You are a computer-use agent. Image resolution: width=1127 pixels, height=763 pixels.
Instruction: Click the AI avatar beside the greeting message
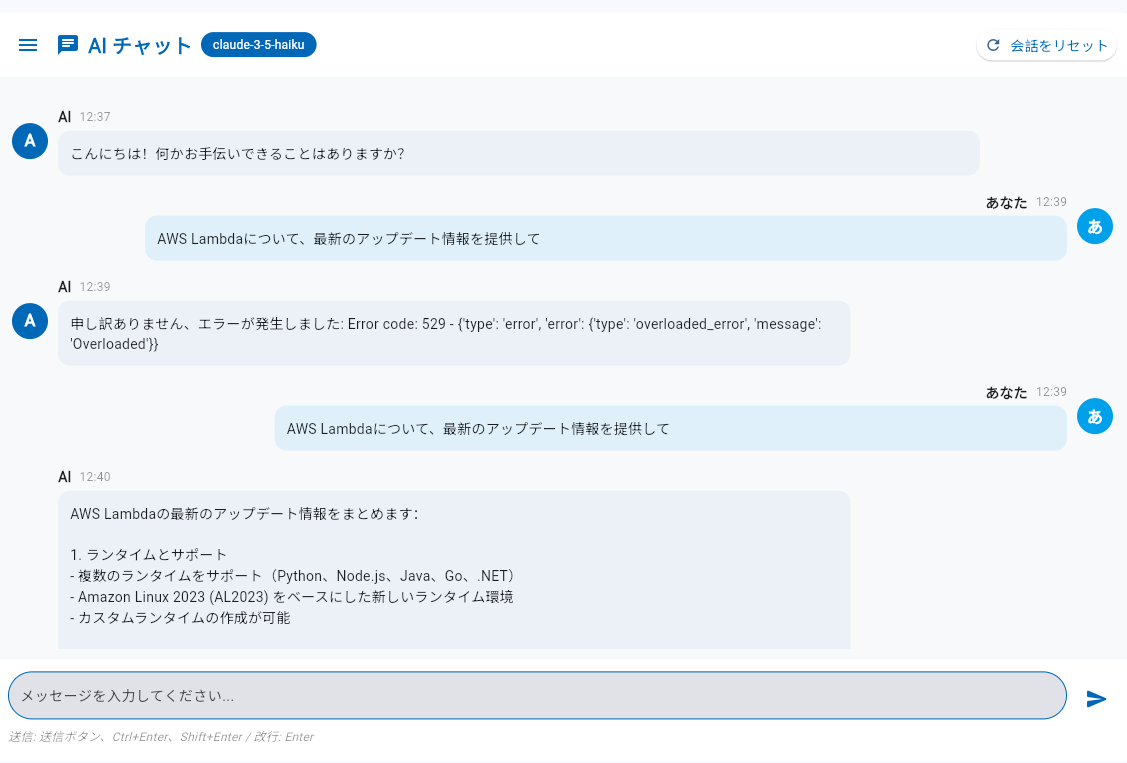30,141
